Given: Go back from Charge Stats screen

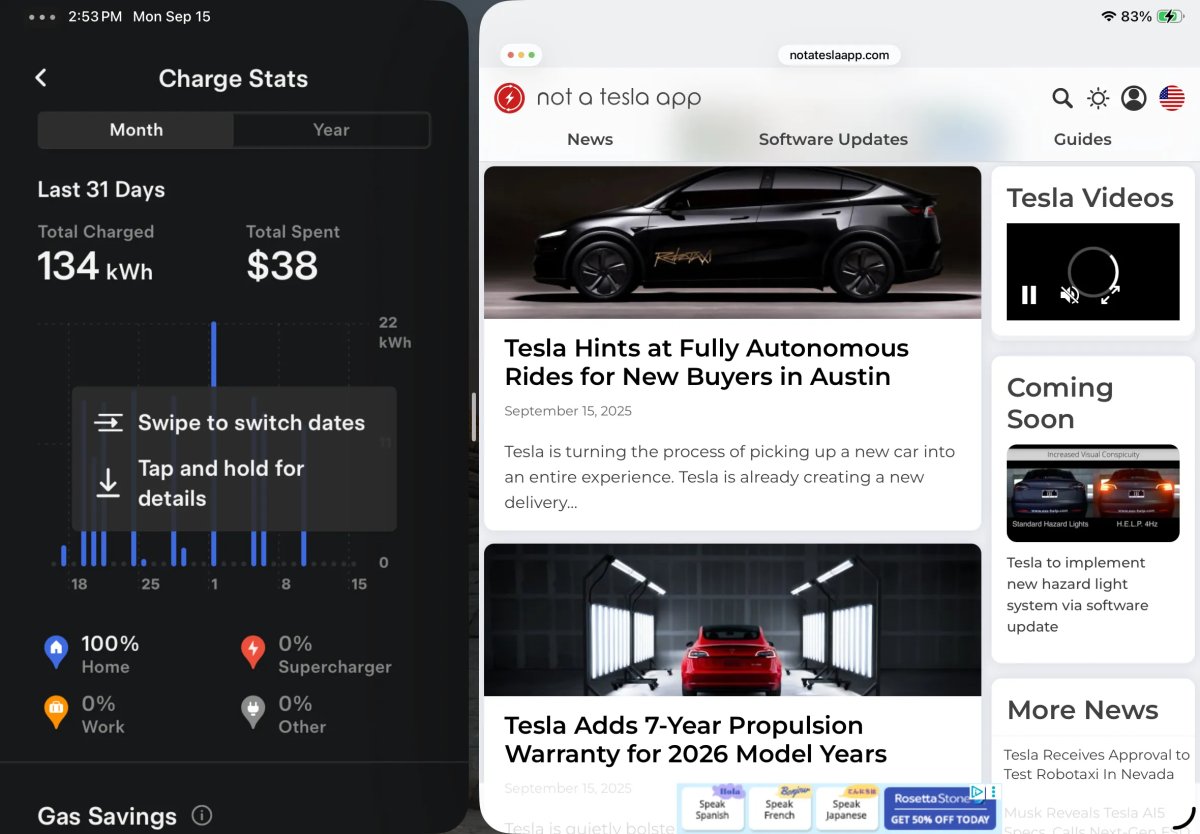Looking at the screenshot, I should [41, 78].
